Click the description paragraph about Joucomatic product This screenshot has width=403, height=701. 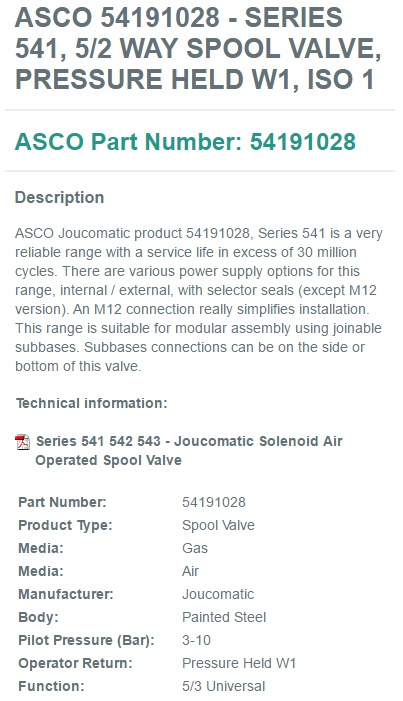(x=199, y=300)
